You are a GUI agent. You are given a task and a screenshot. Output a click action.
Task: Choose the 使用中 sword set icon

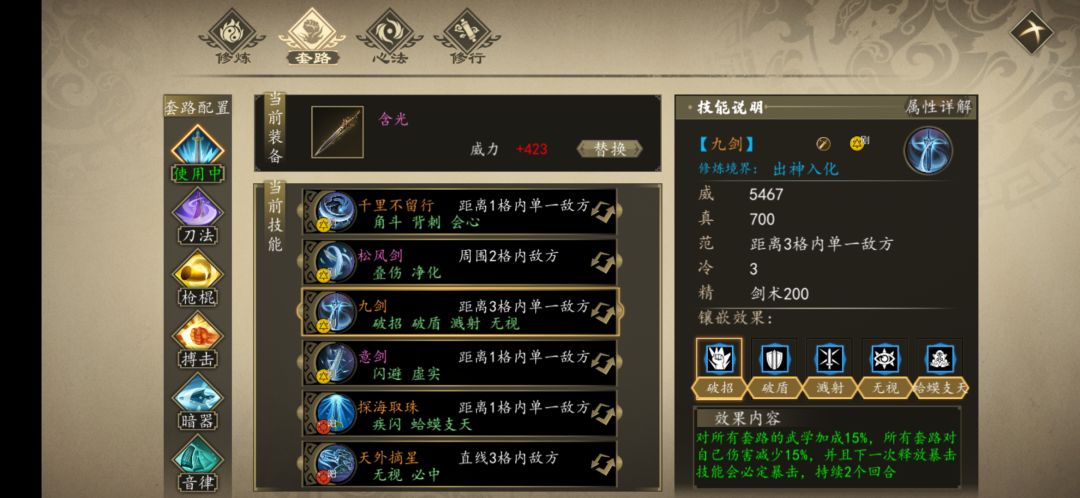(198, 145)
